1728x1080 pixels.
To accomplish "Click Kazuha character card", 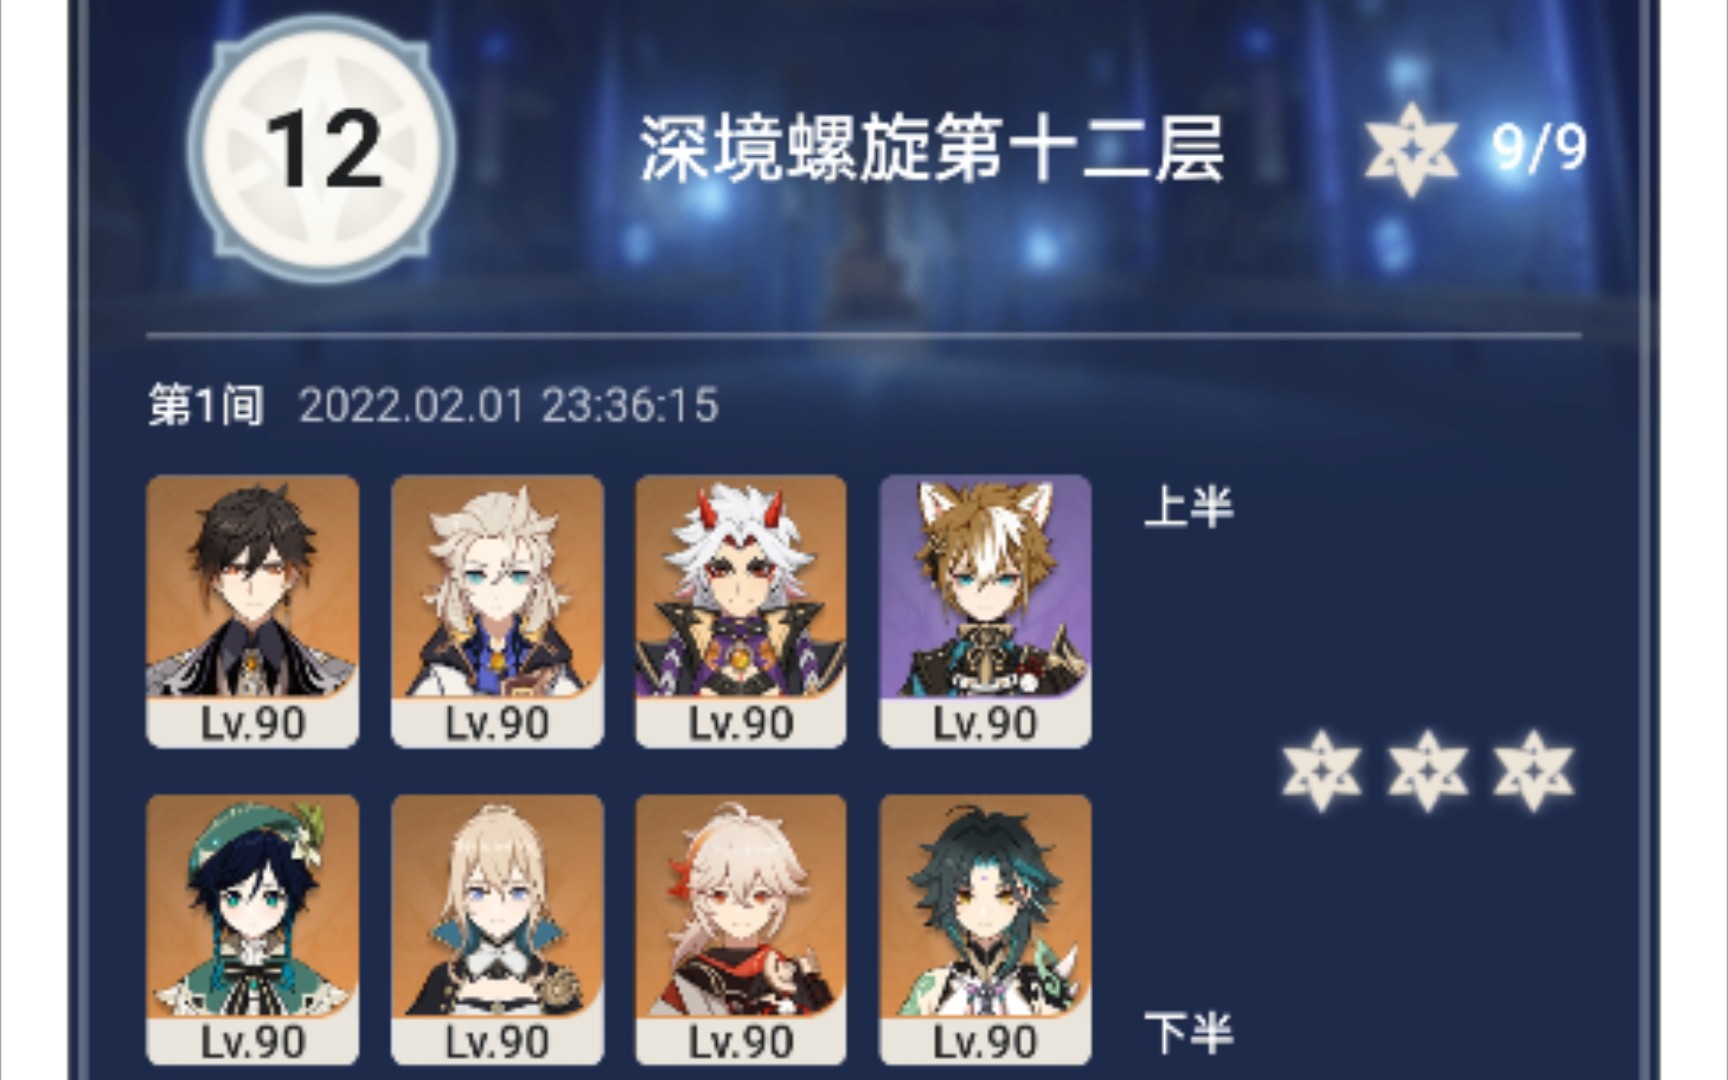I will 741,930.
